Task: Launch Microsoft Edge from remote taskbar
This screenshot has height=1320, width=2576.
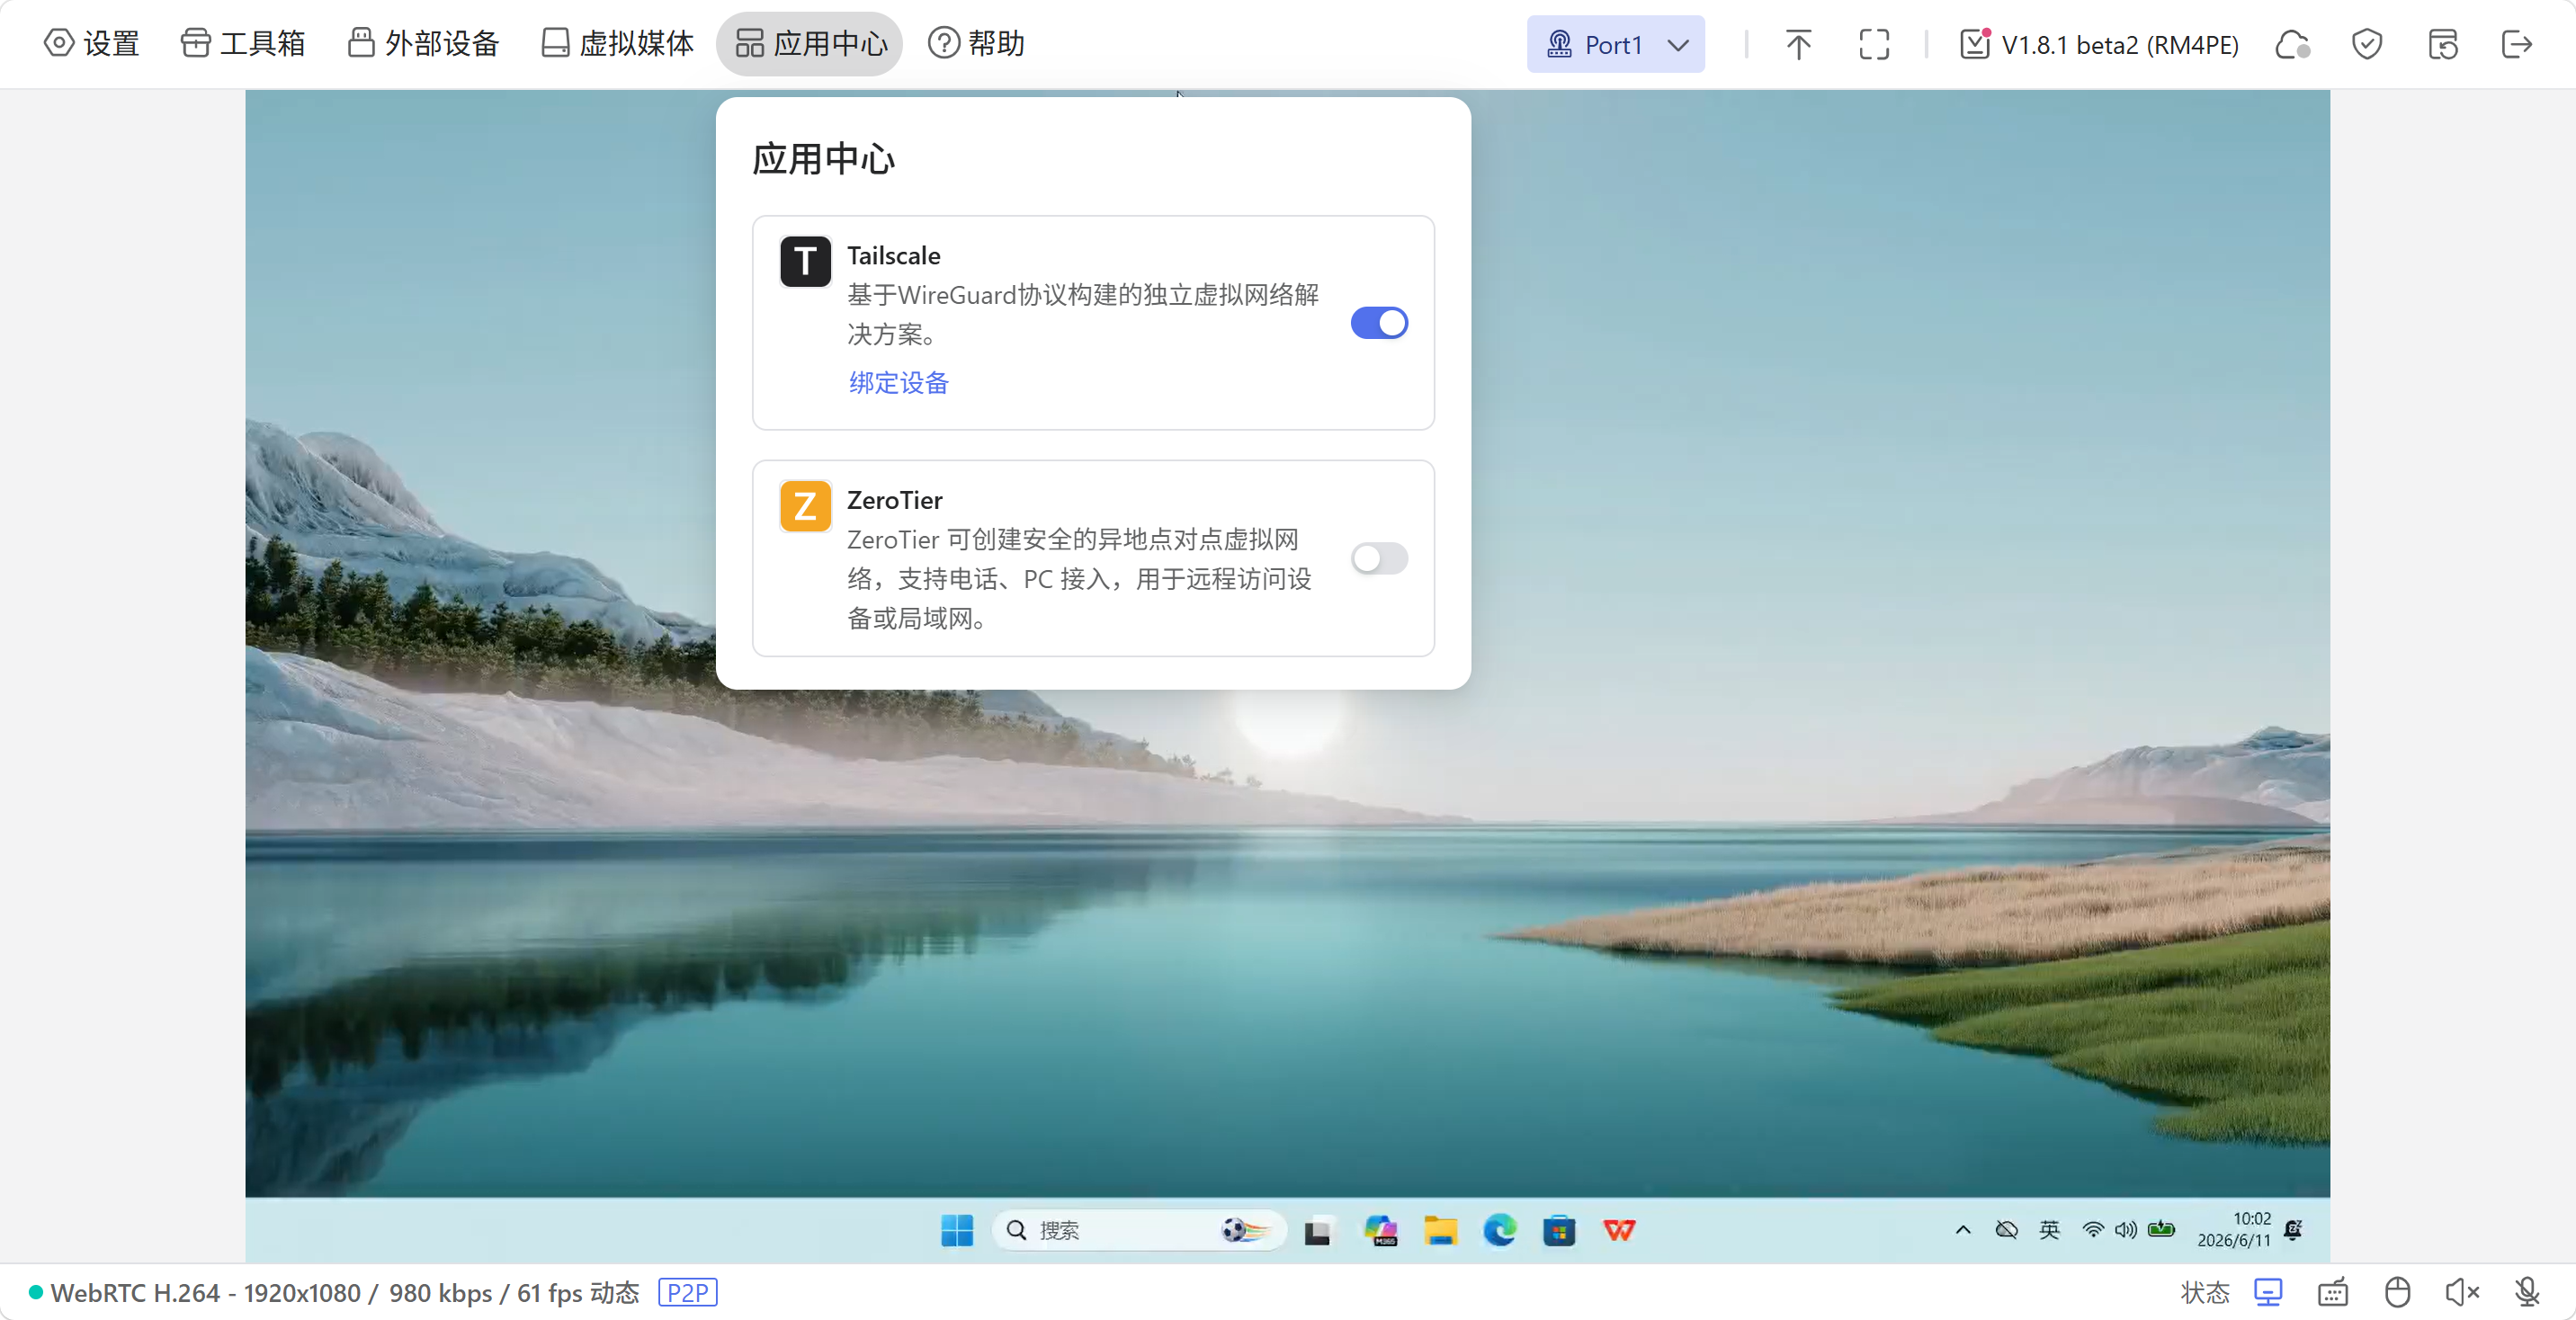Action: point(1499,1230)
